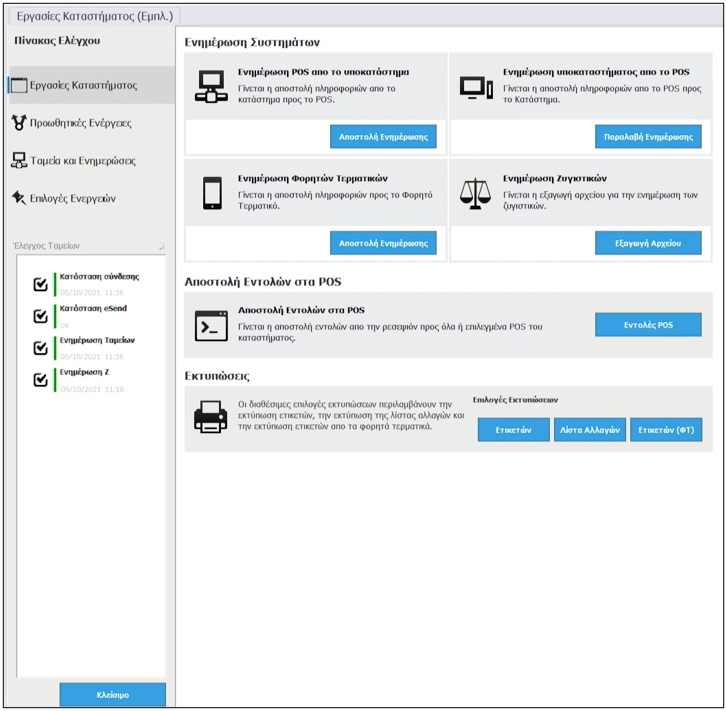This screenshot has width=726, height=711.
Task: Click the Εντολές POS button
Action: pos(647,325)
